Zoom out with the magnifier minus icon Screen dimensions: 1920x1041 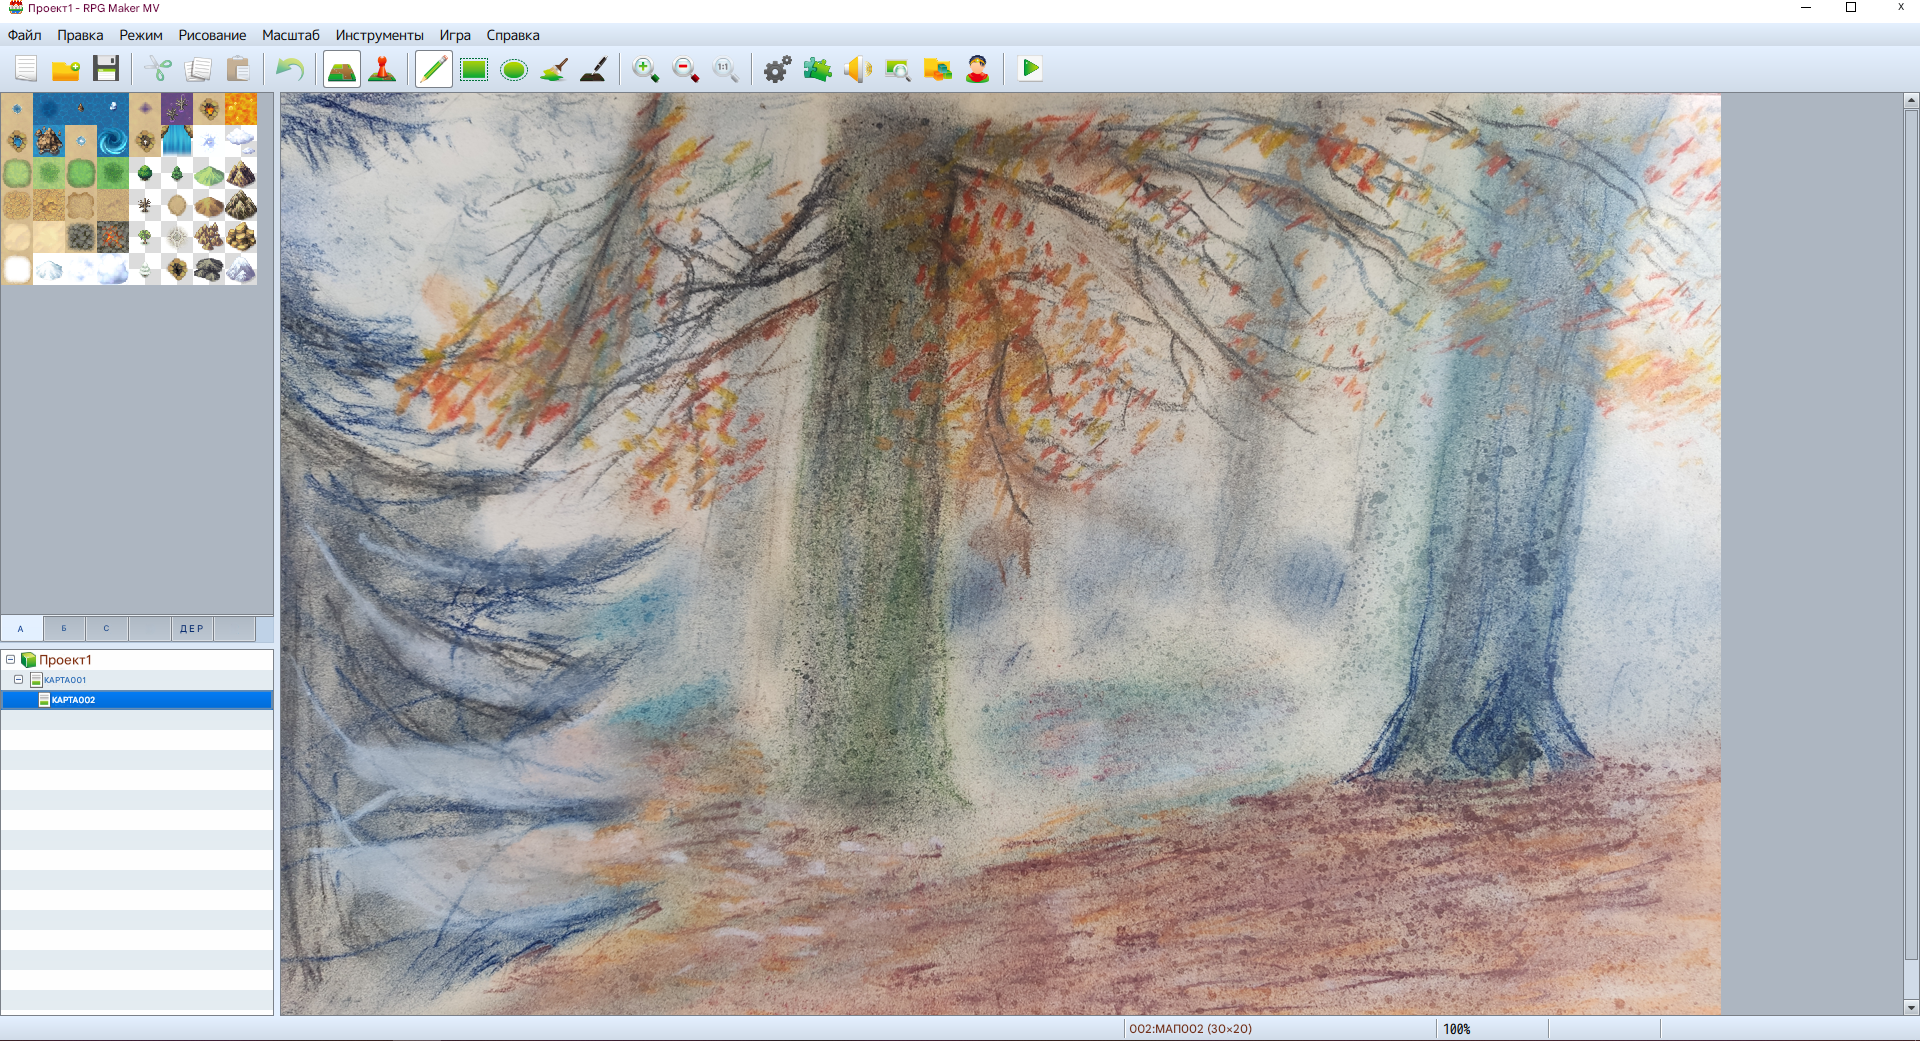686,69
